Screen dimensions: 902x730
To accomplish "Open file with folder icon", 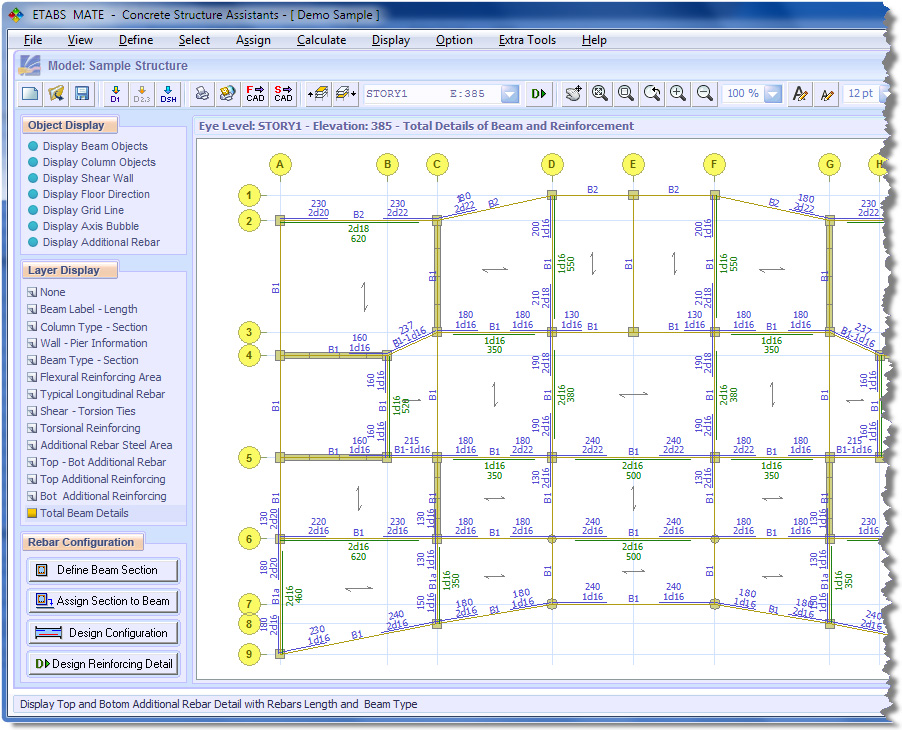I will (56, 94).
